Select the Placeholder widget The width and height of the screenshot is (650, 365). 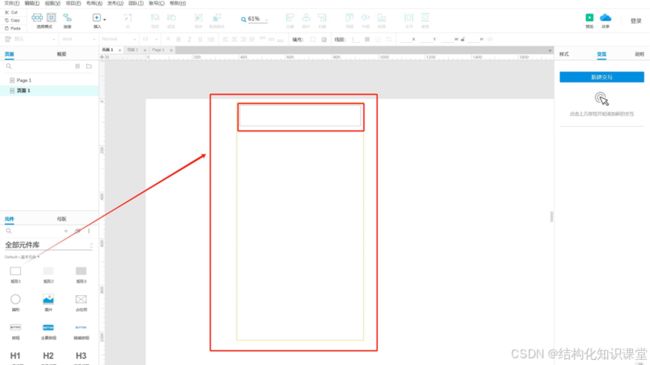81,302
